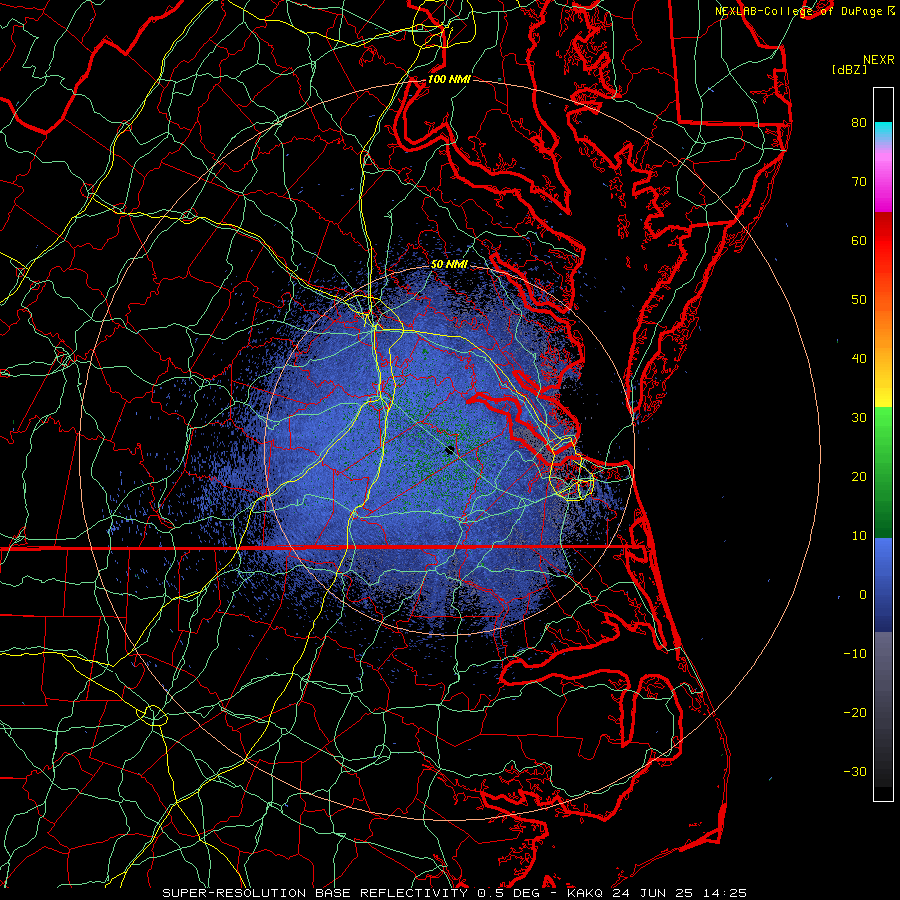Screen dimensions: 900x900
Task: Click the black radar site marker at center
Action: (x=450, y=450)
